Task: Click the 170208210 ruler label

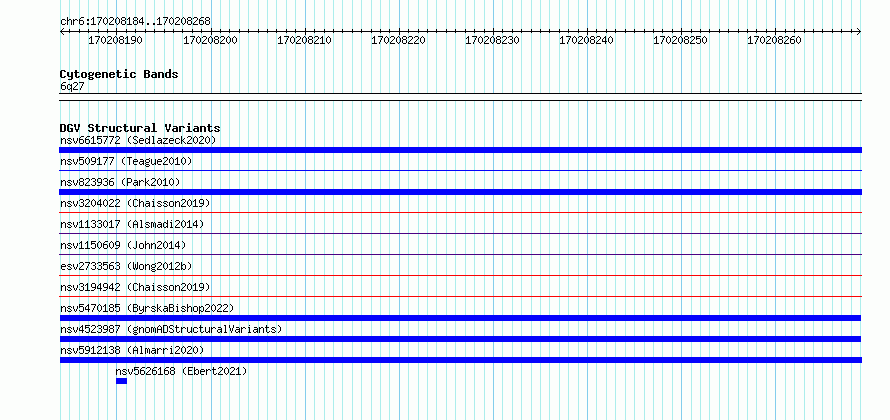Action: 304,40
